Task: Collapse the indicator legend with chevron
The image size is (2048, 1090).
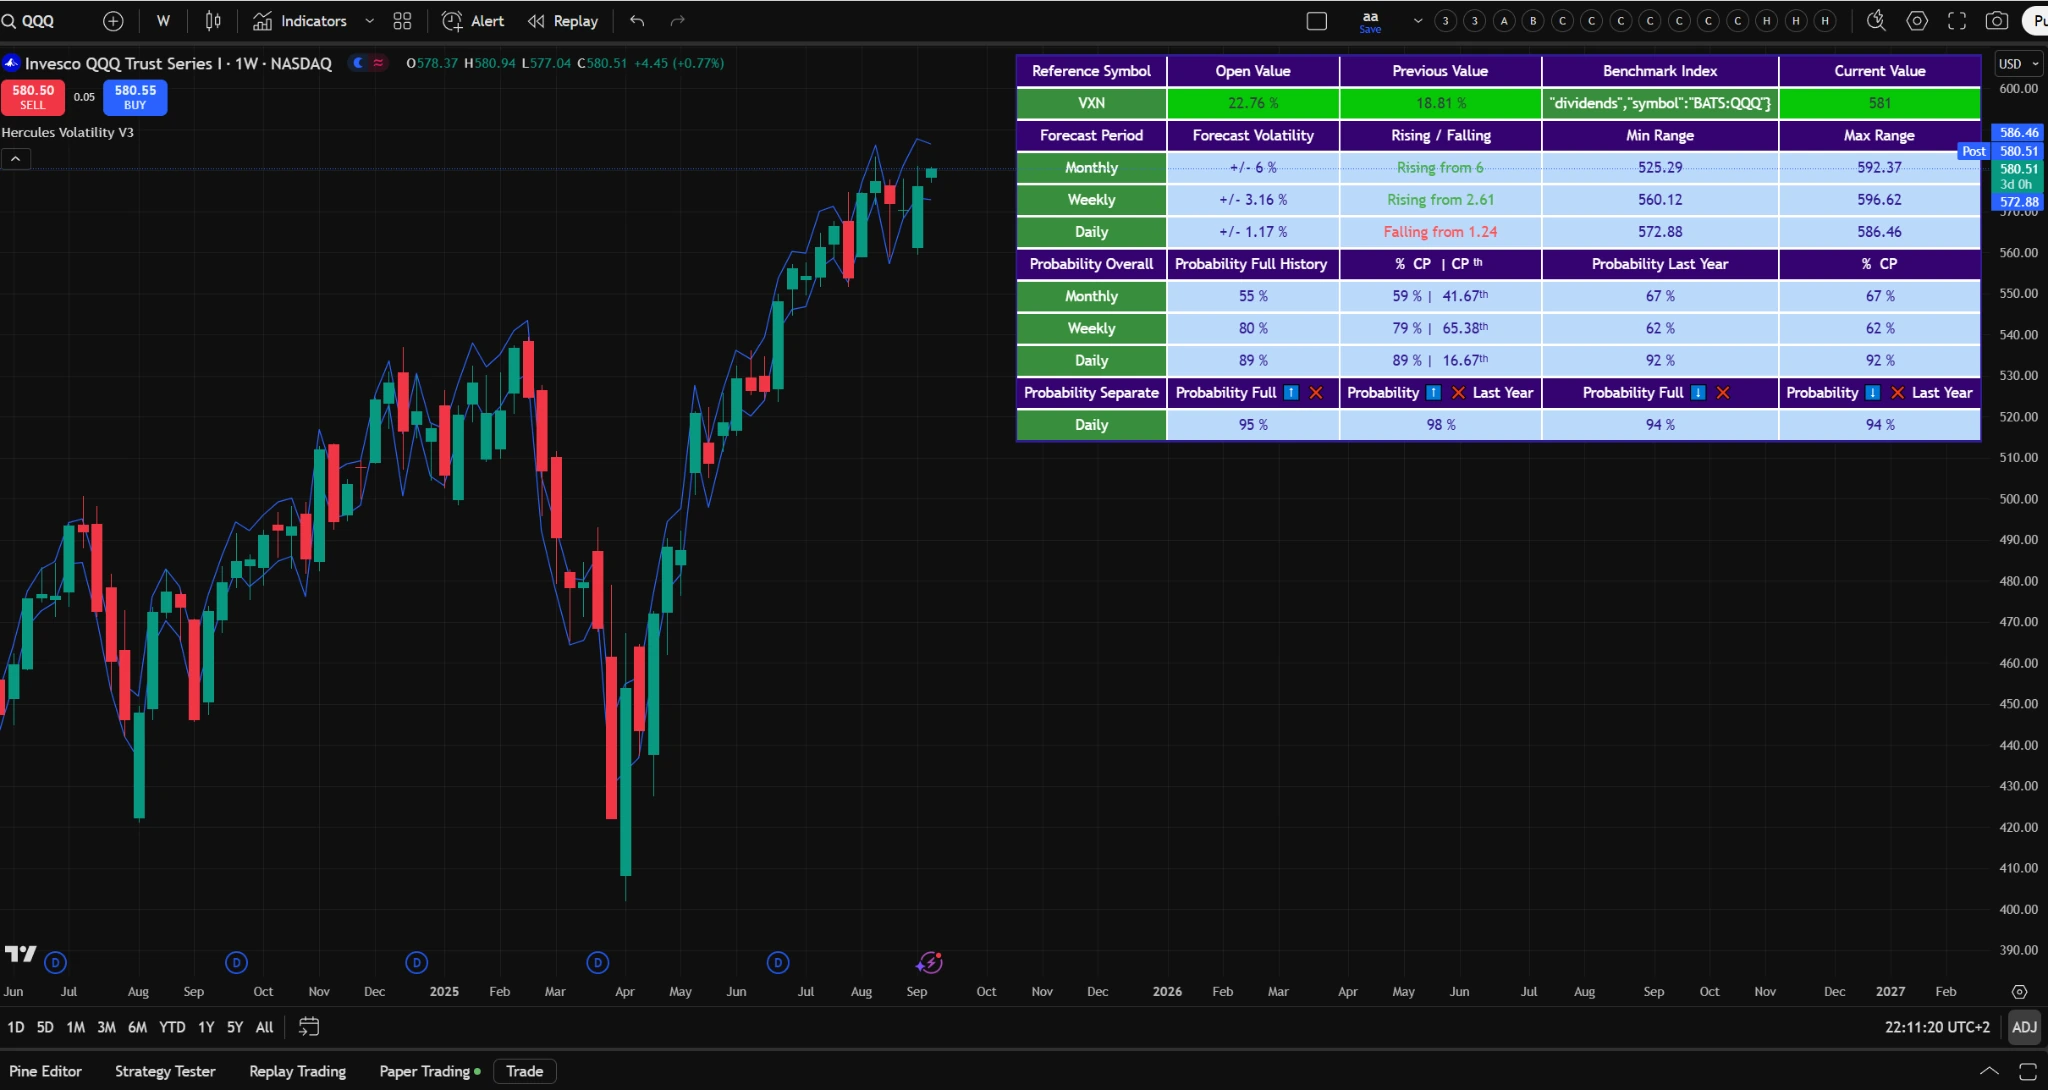Action: 16,159
